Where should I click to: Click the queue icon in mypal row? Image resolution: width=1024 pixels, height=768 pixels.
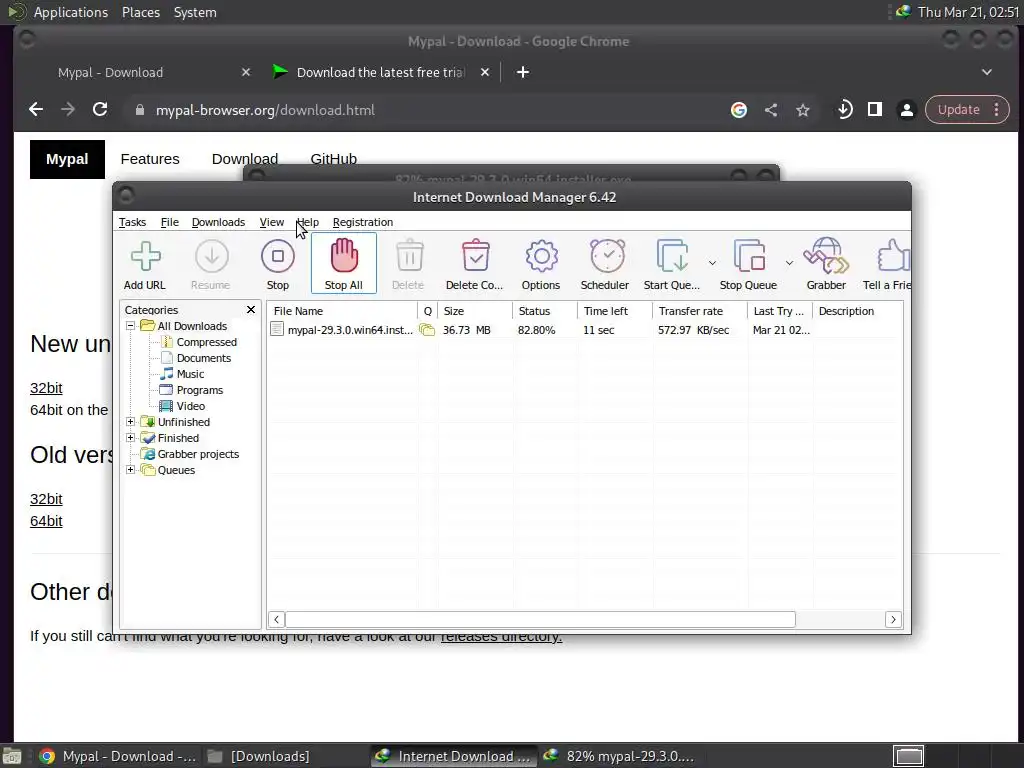click(x=427, y=330)
